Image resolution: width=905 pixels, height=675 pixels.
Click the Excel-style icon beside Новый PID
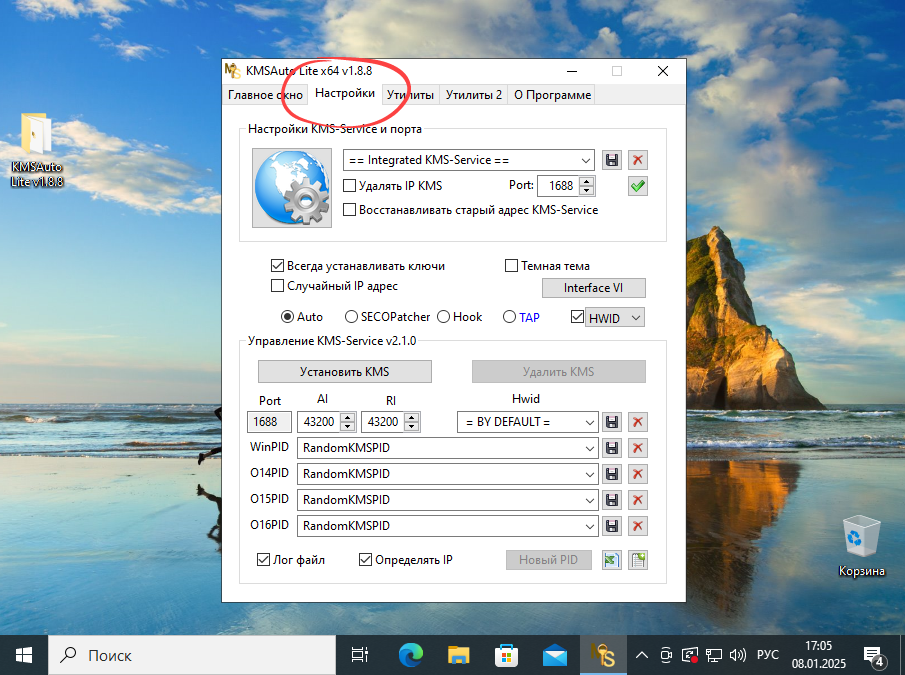(x=612, y=560)
